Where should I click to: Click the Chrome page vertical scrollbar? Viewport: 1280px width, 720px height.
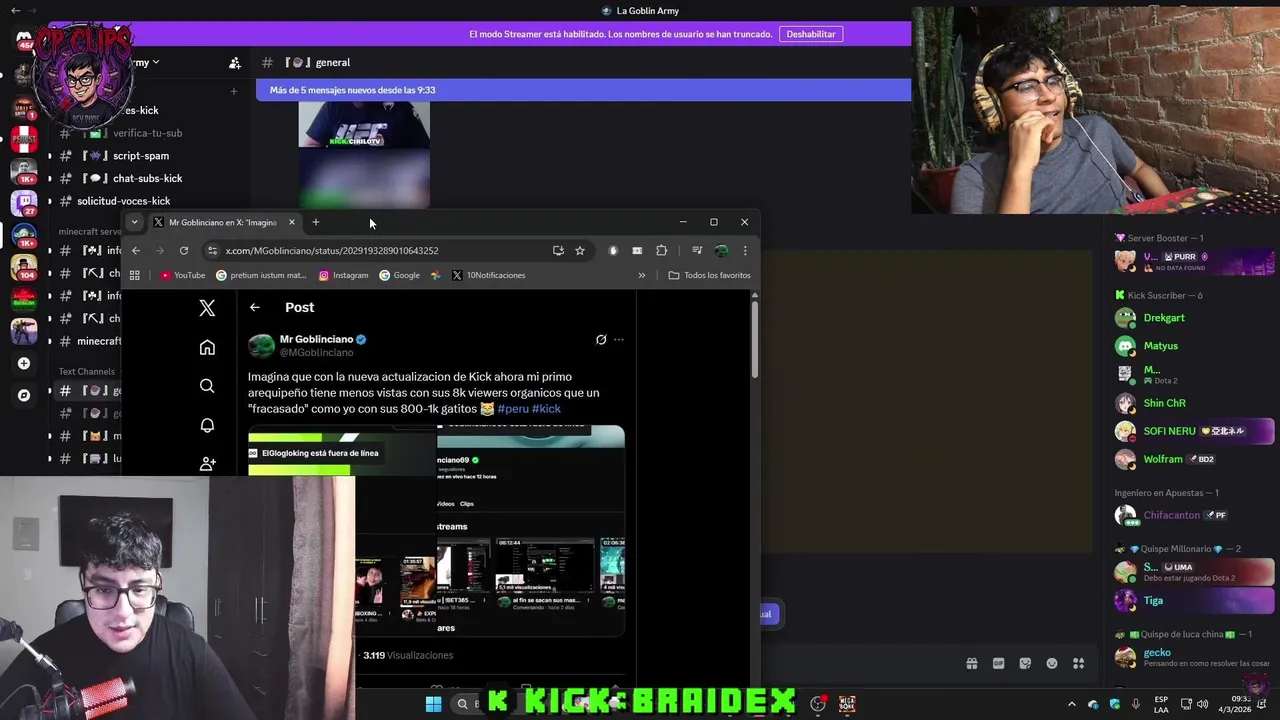[755, 340]
